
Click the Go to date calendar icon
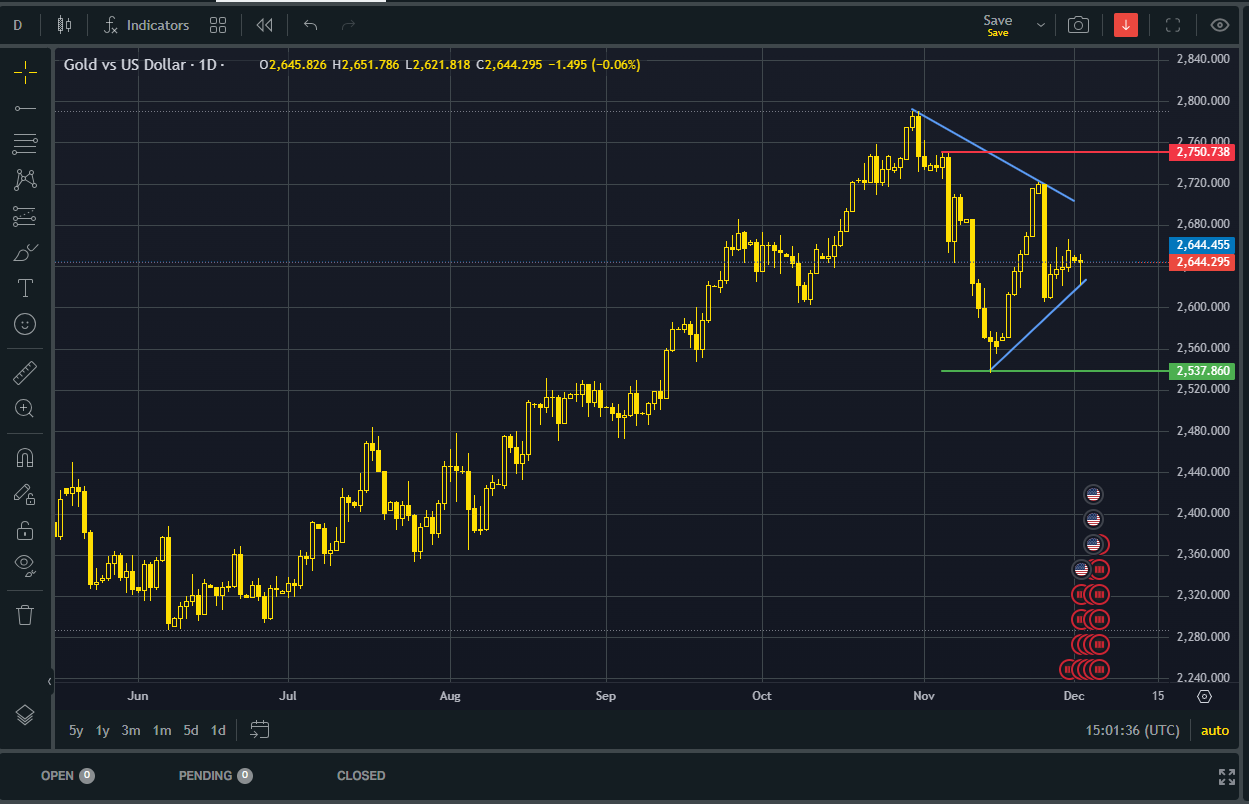coord(260,730)
